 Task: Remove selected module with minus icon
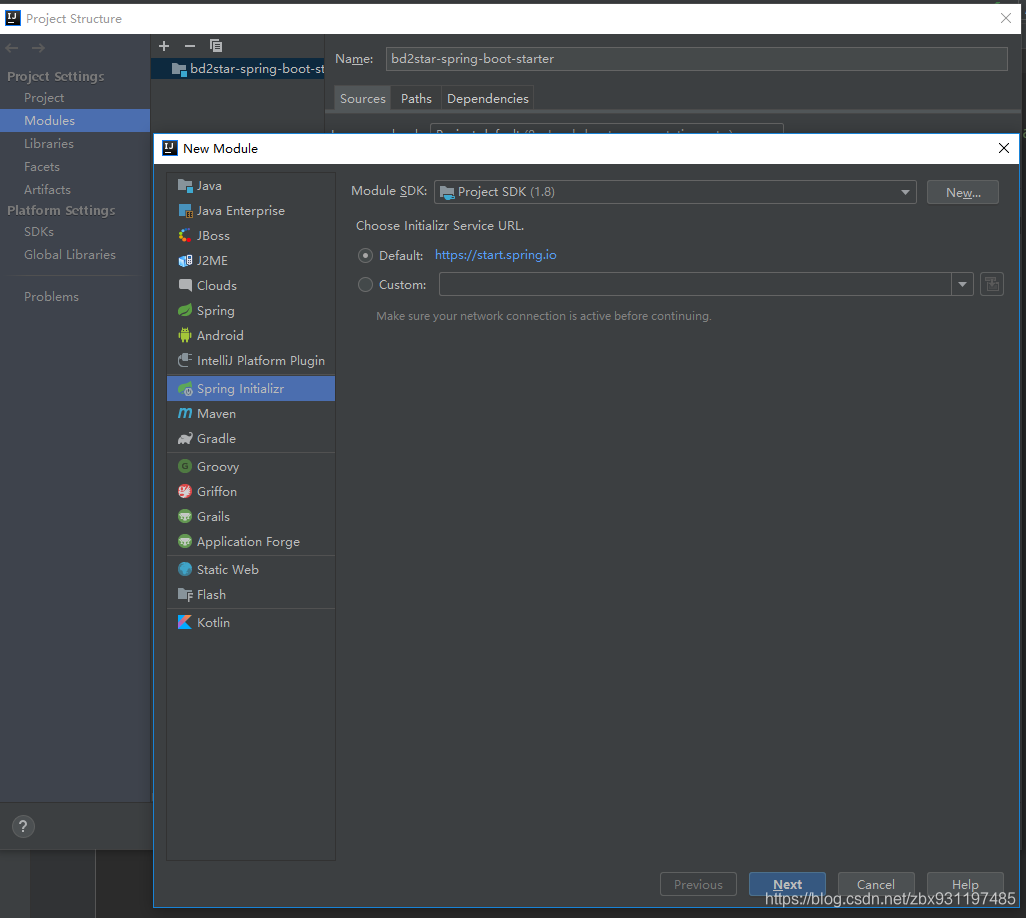[x=190, y=46]
